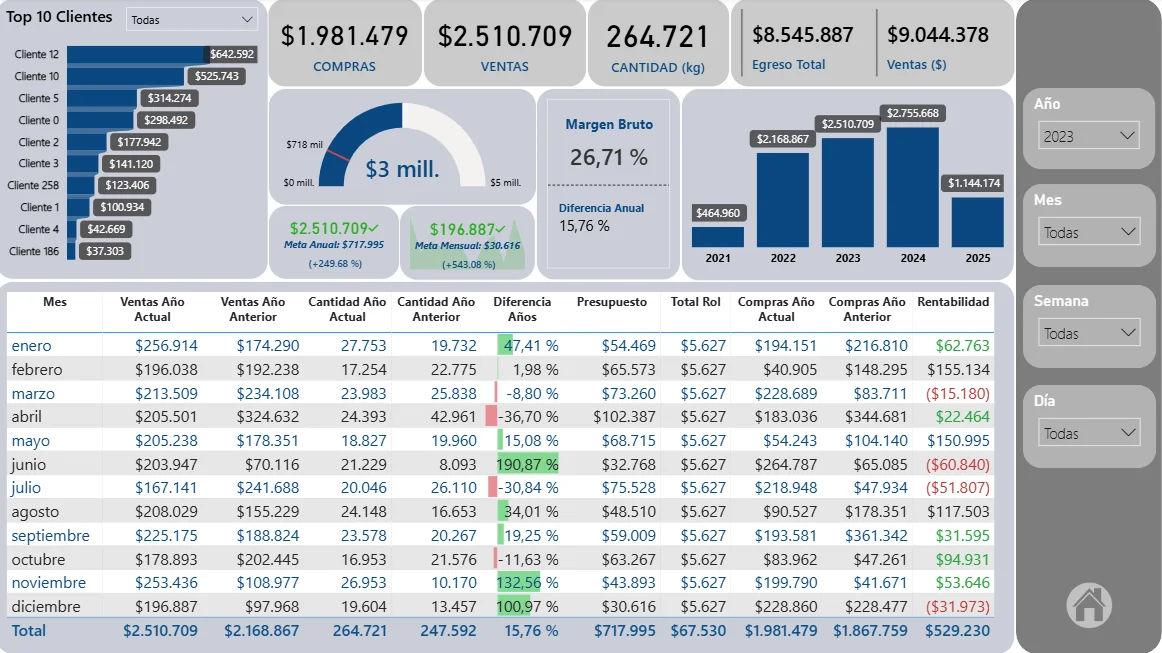Open the Año 2023 dropdown

point(1089,136)
